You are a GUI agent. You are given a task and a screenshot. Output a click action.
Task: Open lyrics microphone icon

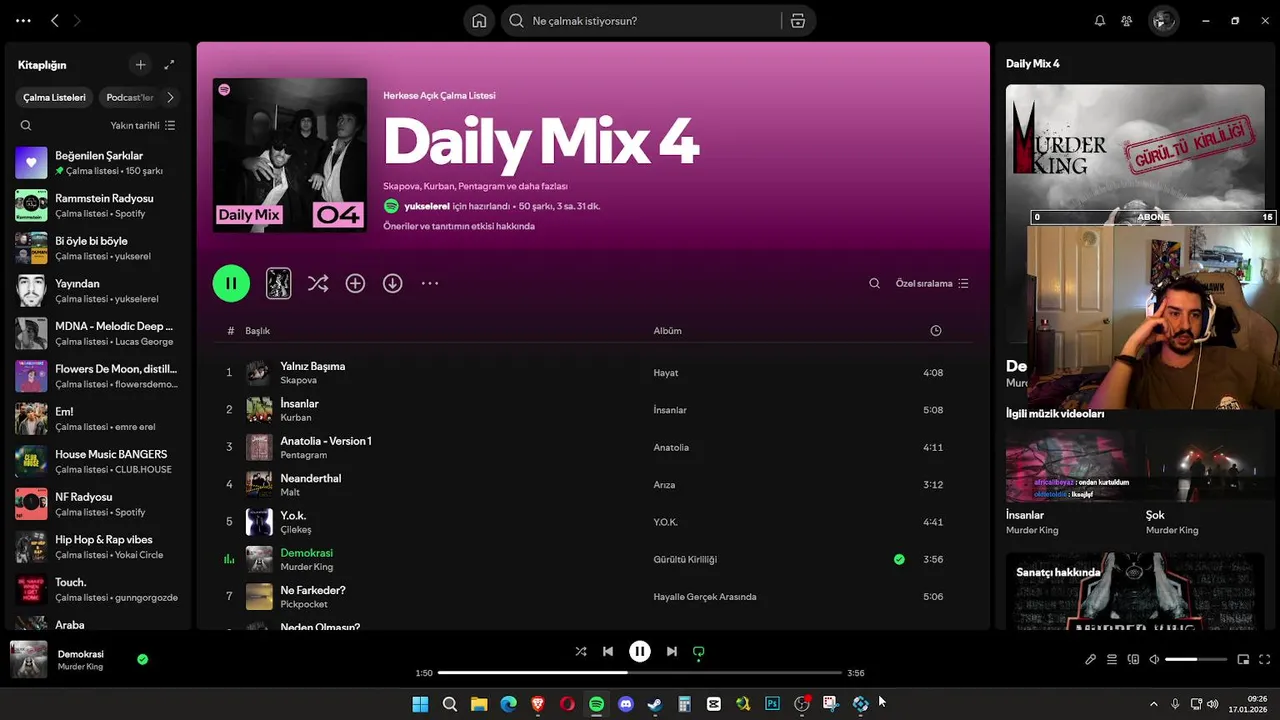(1091, 660)
